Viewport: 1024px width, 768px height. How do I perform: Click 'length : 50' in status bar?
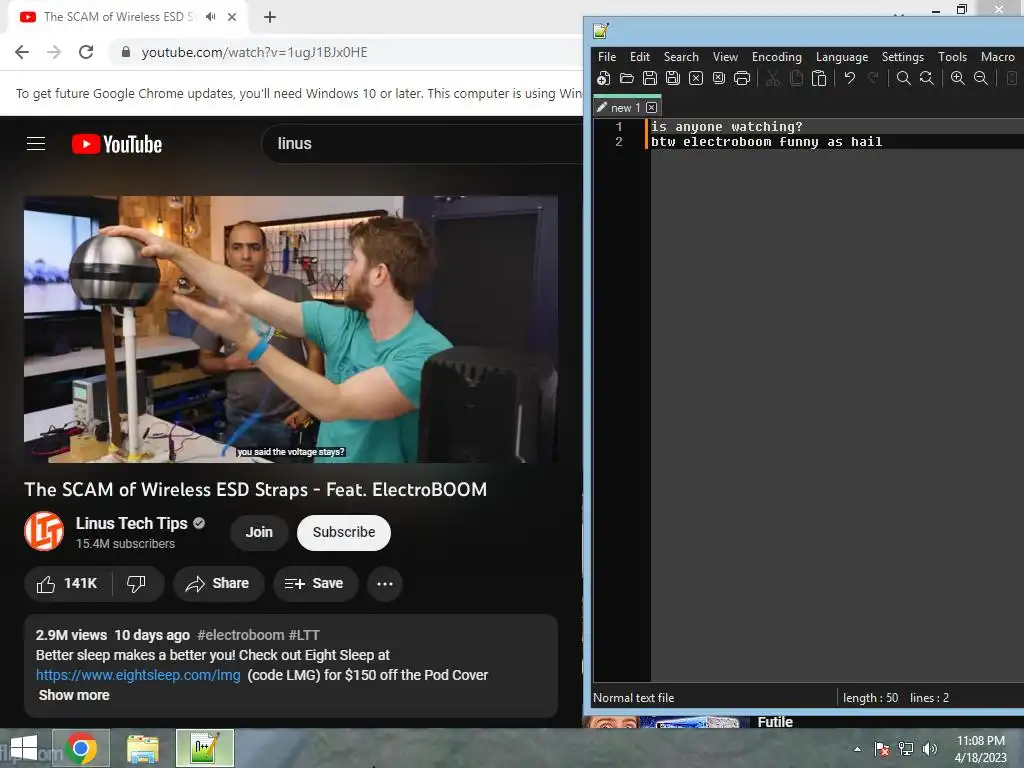coord(870,697)
